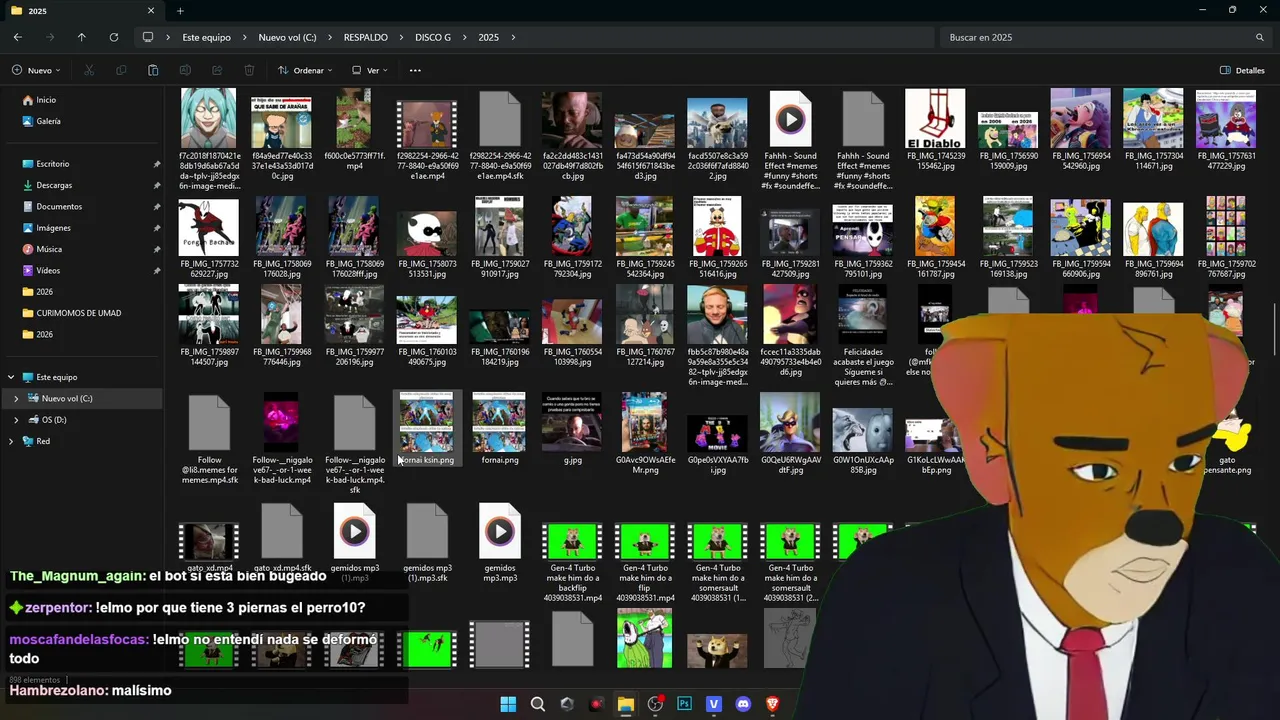Image resolution: width=1280 pixels, height=720 pixels.
Task: Open taskbar Search
Action: click(x=538, y=704)
